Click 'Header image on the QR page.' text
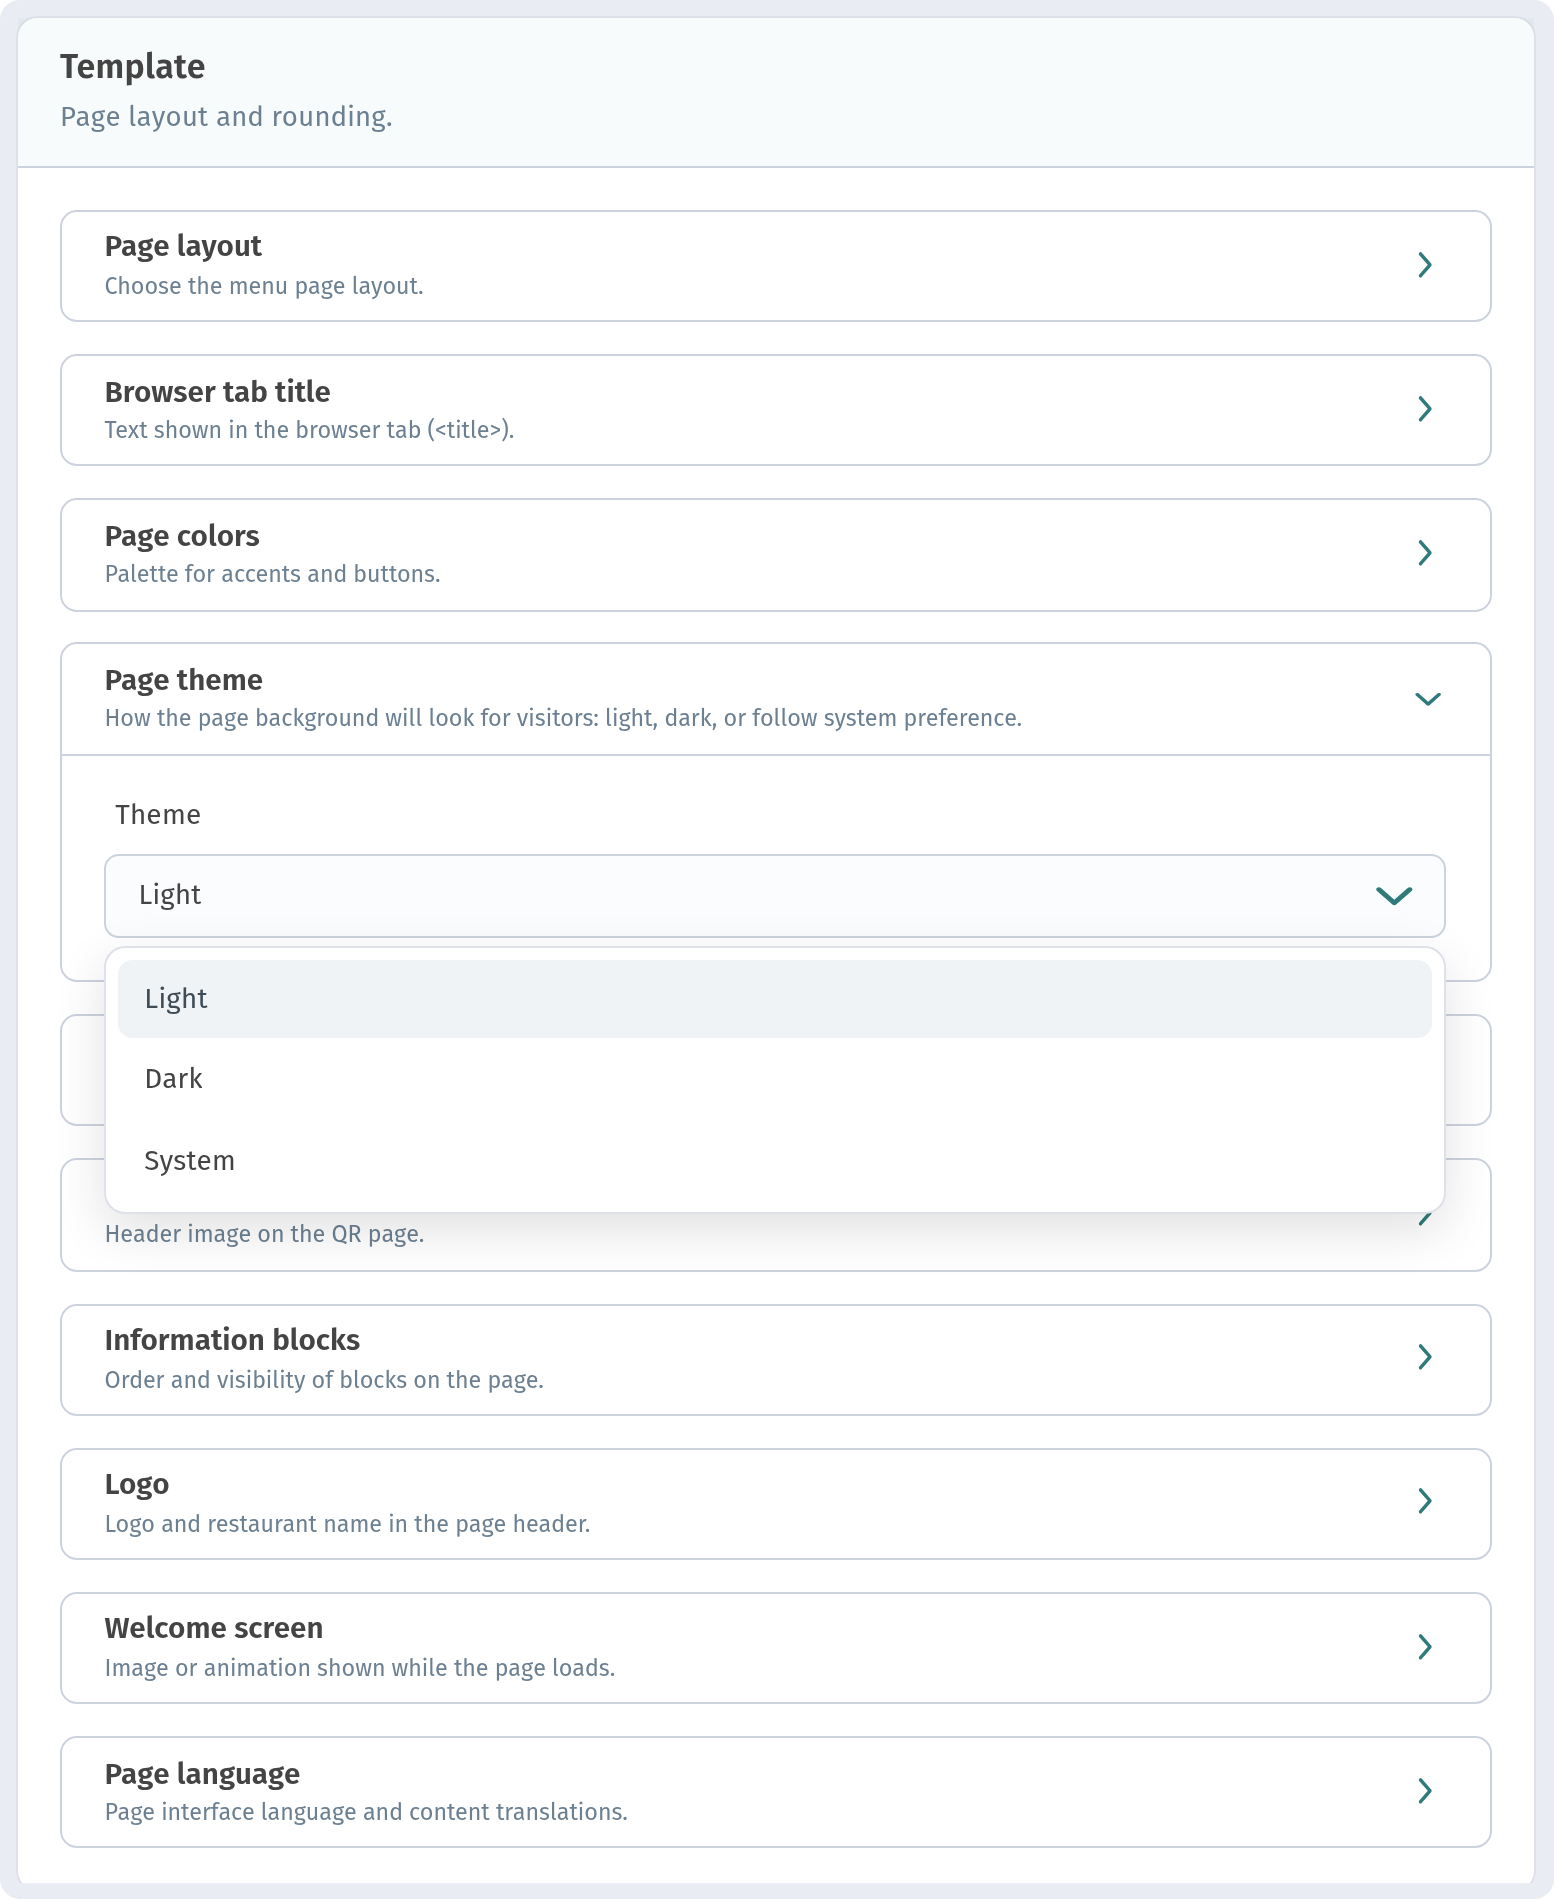The image size is (1554, 1899). [x=264, y=1234]
